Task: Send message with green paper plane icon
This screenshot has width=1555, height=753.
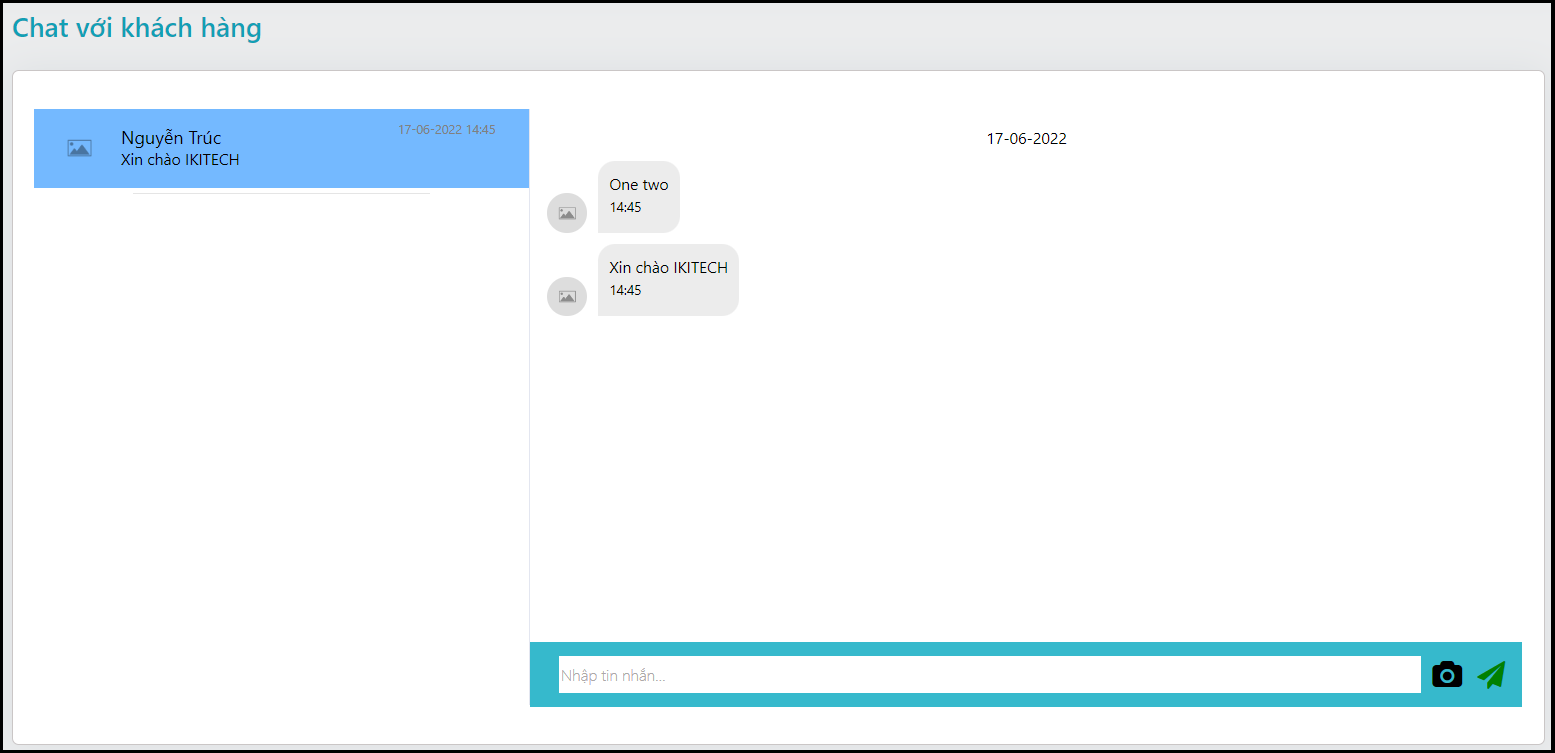Action: click(x=1491, y=675)
